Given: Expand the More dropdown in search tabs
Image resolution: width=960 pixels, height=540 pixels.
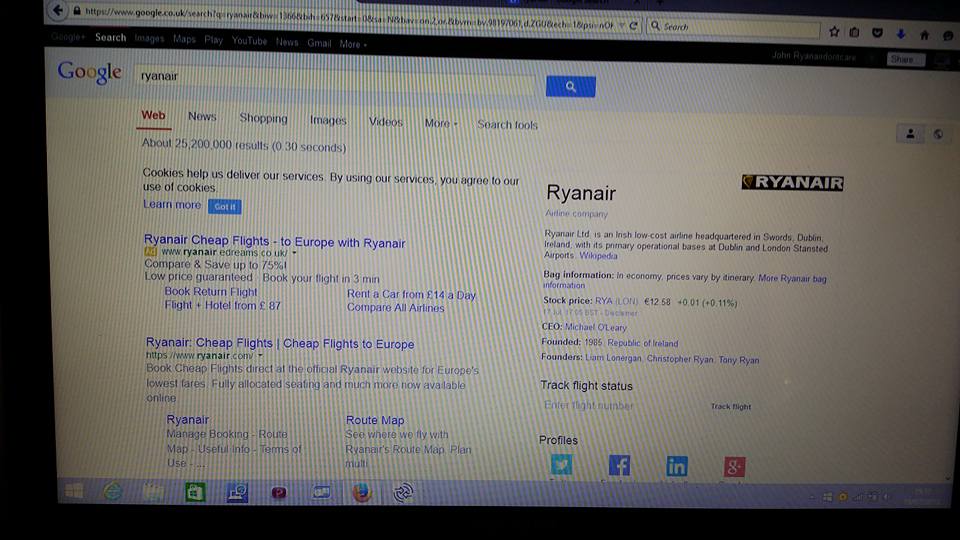Looking at the screenshot, I should 441,123.
